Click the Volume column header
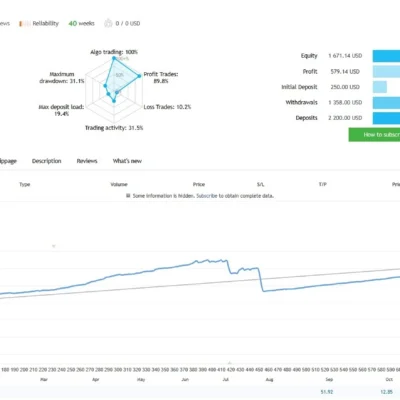Image resolution: width=400 pixels, height=400 pixels. (119, 184)
